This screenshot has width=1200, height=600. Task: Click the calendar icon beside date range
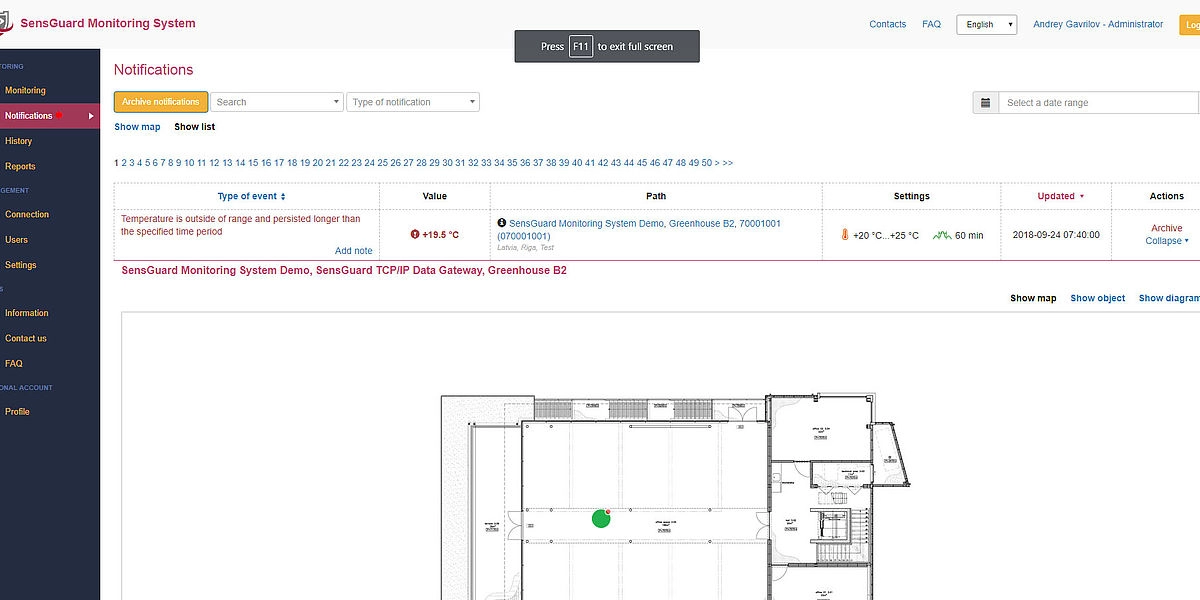tap(985, 103)
